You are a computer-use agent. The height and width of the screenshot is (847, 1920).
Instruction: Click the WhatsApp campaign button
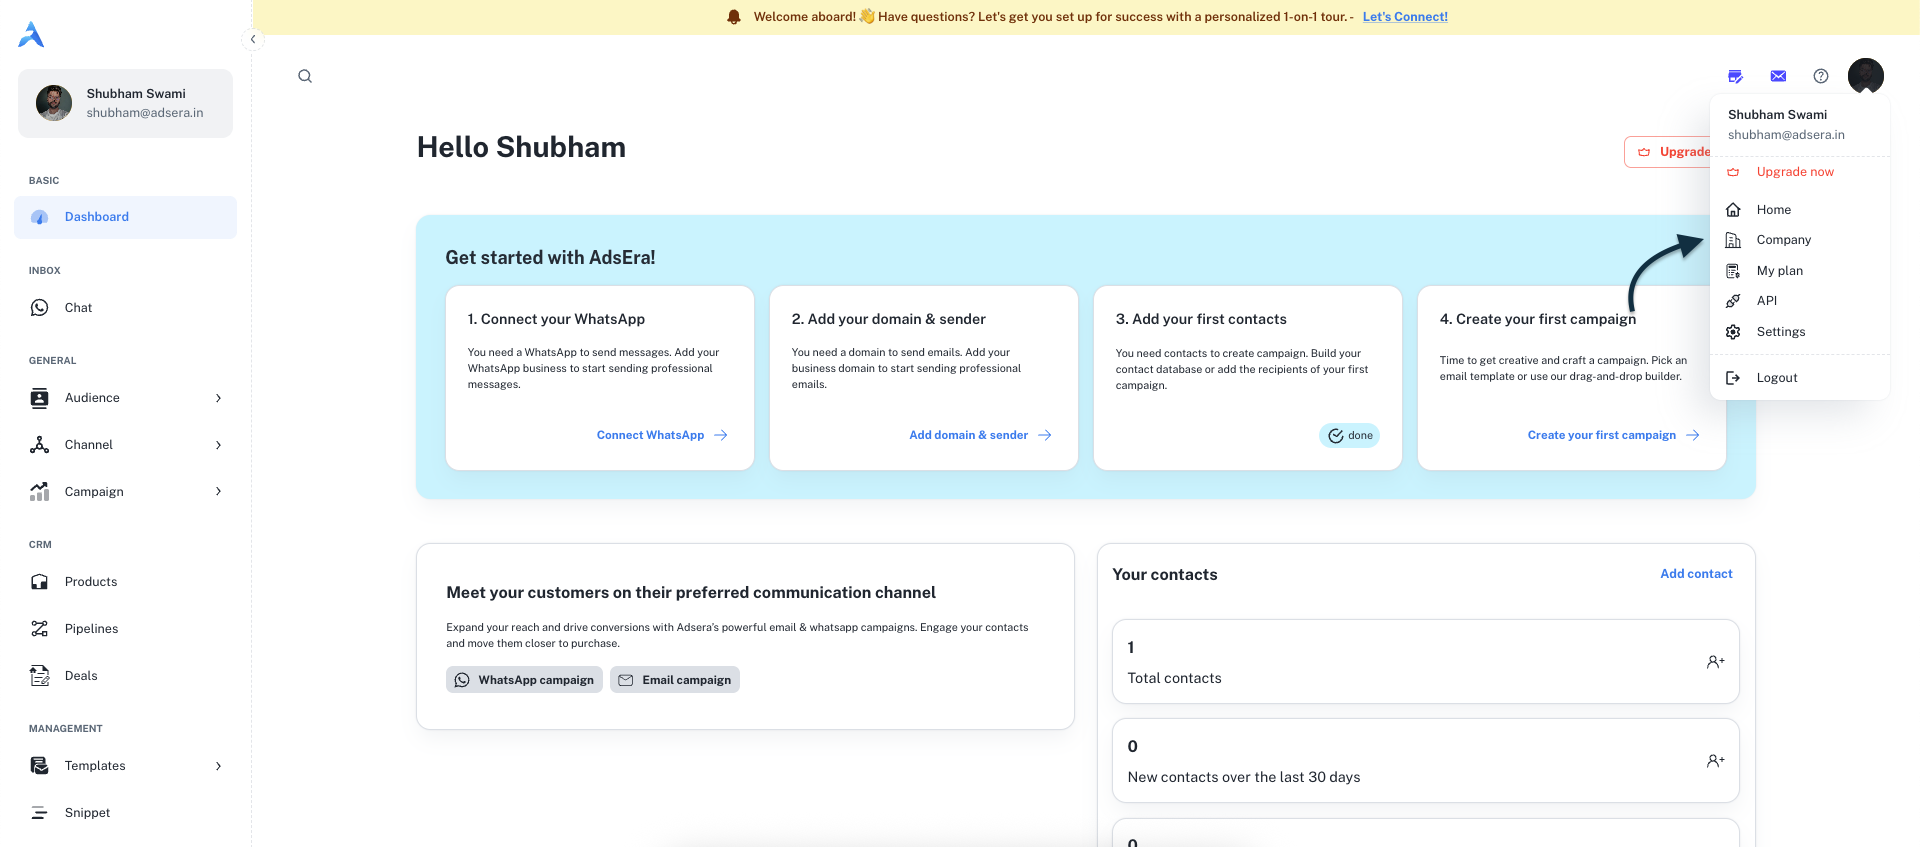[x=524, y=680]
